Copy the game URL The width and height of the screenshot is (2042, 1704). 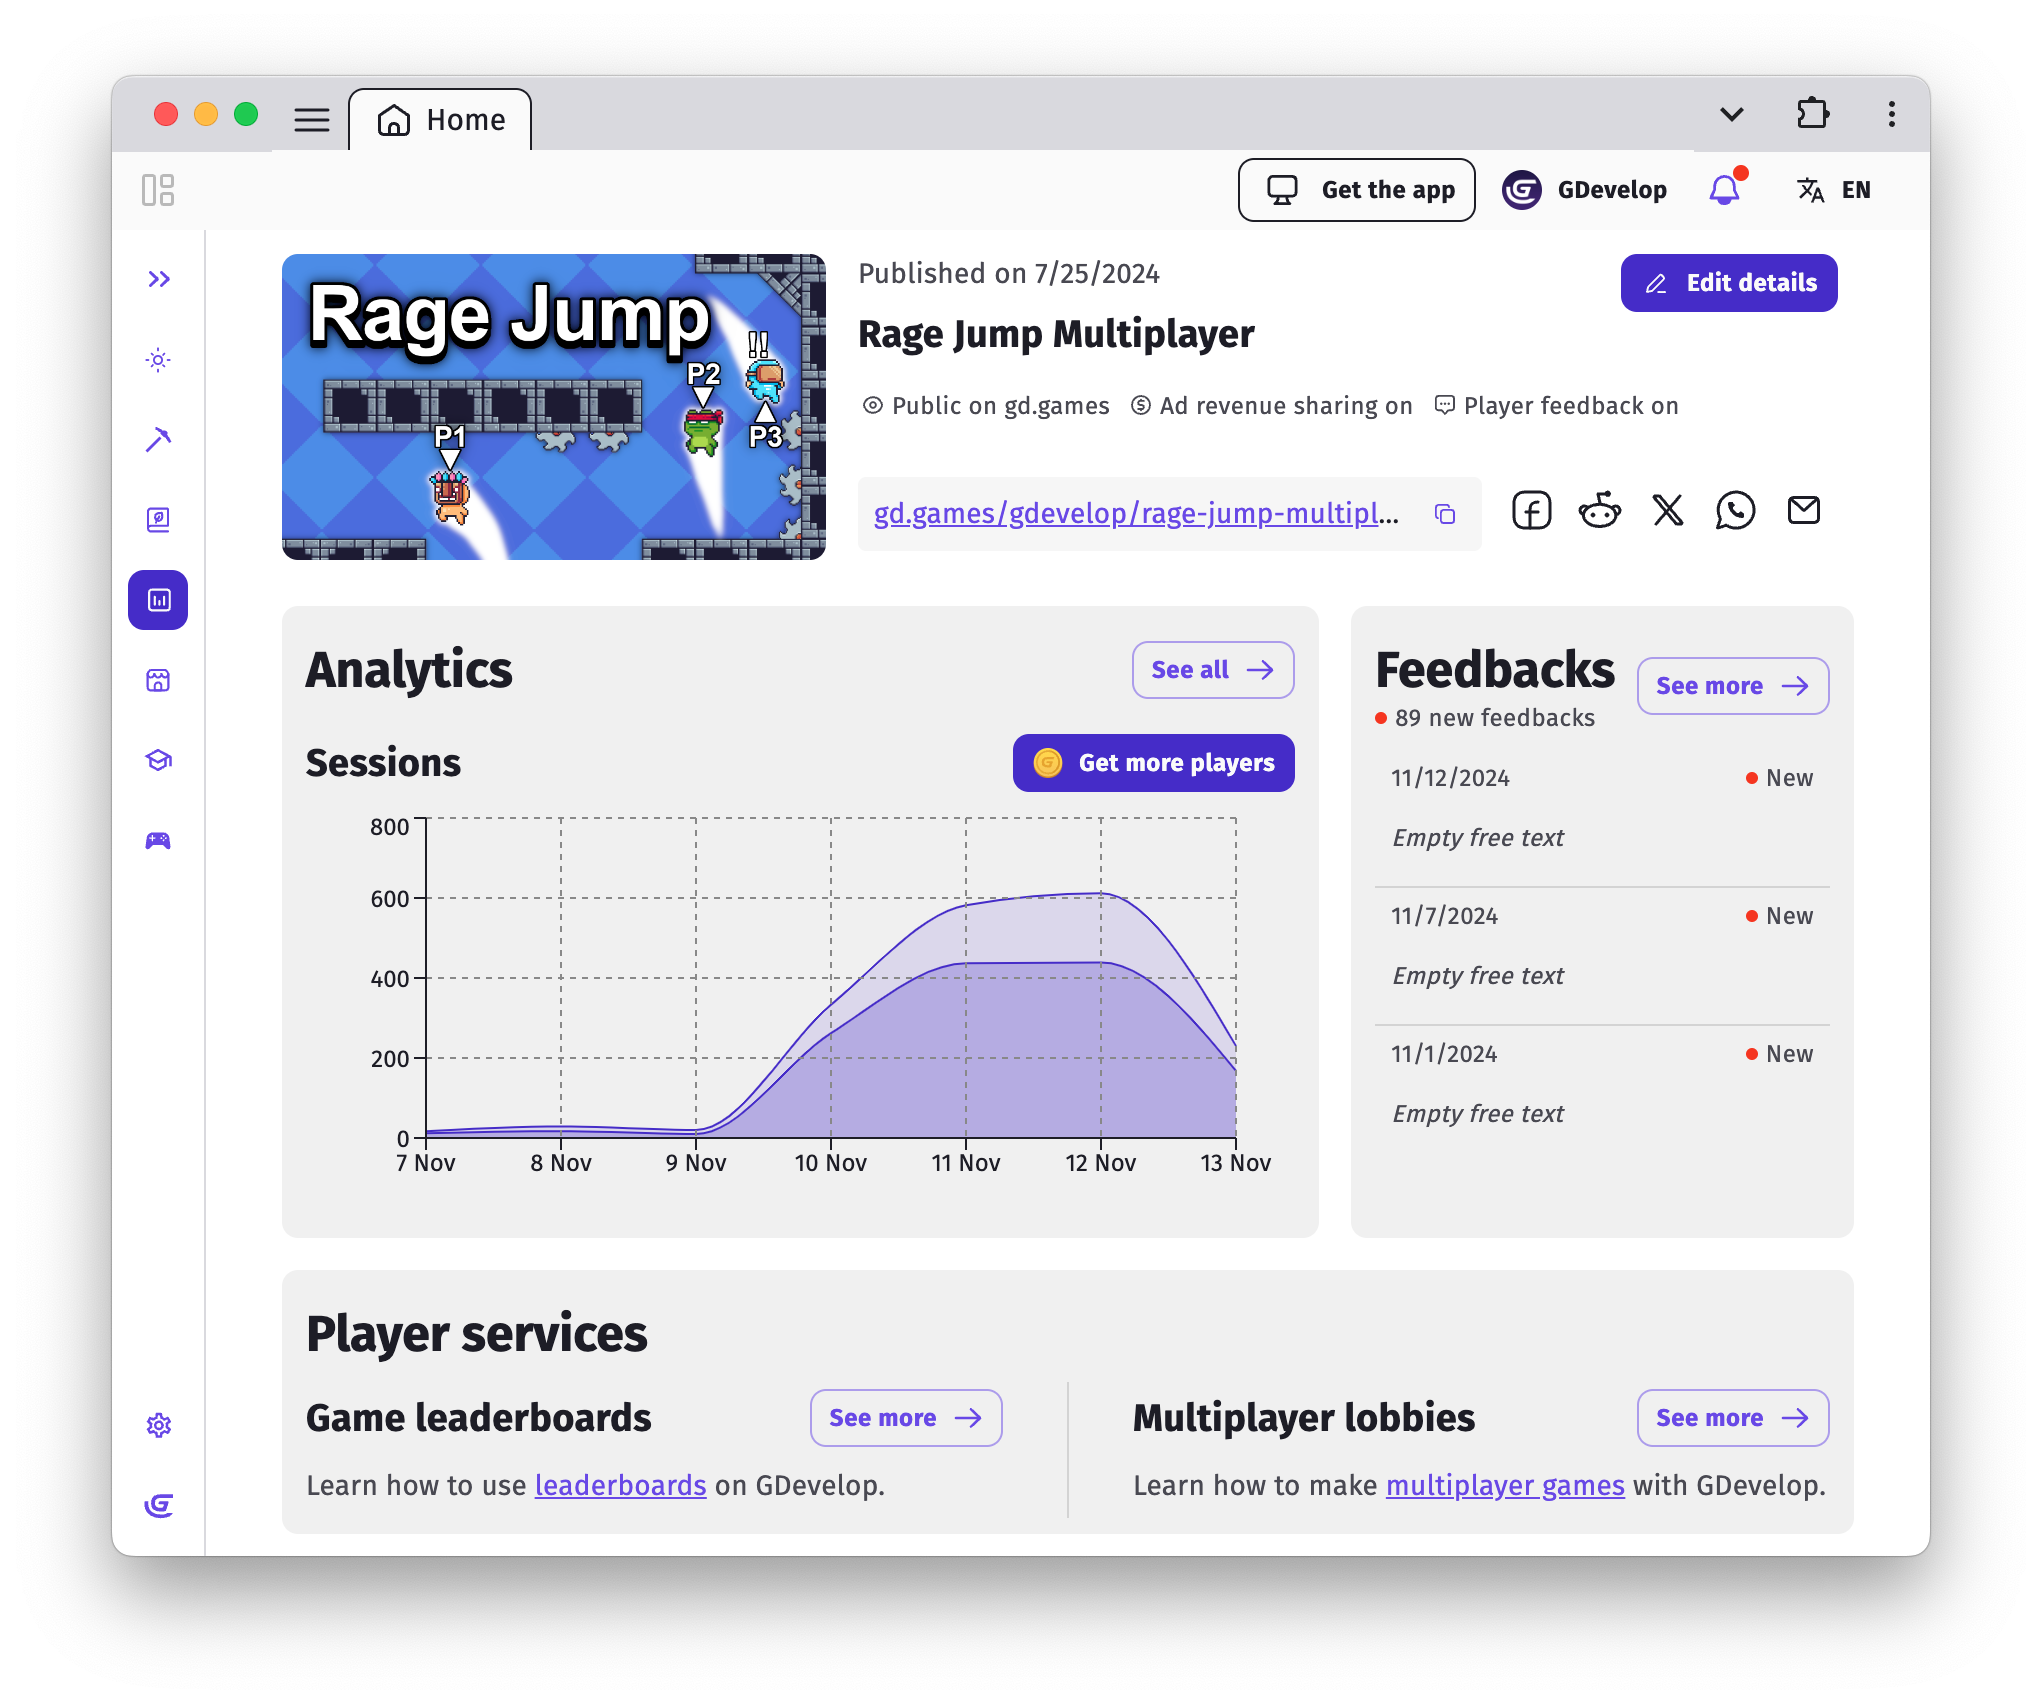[1445, 514]
